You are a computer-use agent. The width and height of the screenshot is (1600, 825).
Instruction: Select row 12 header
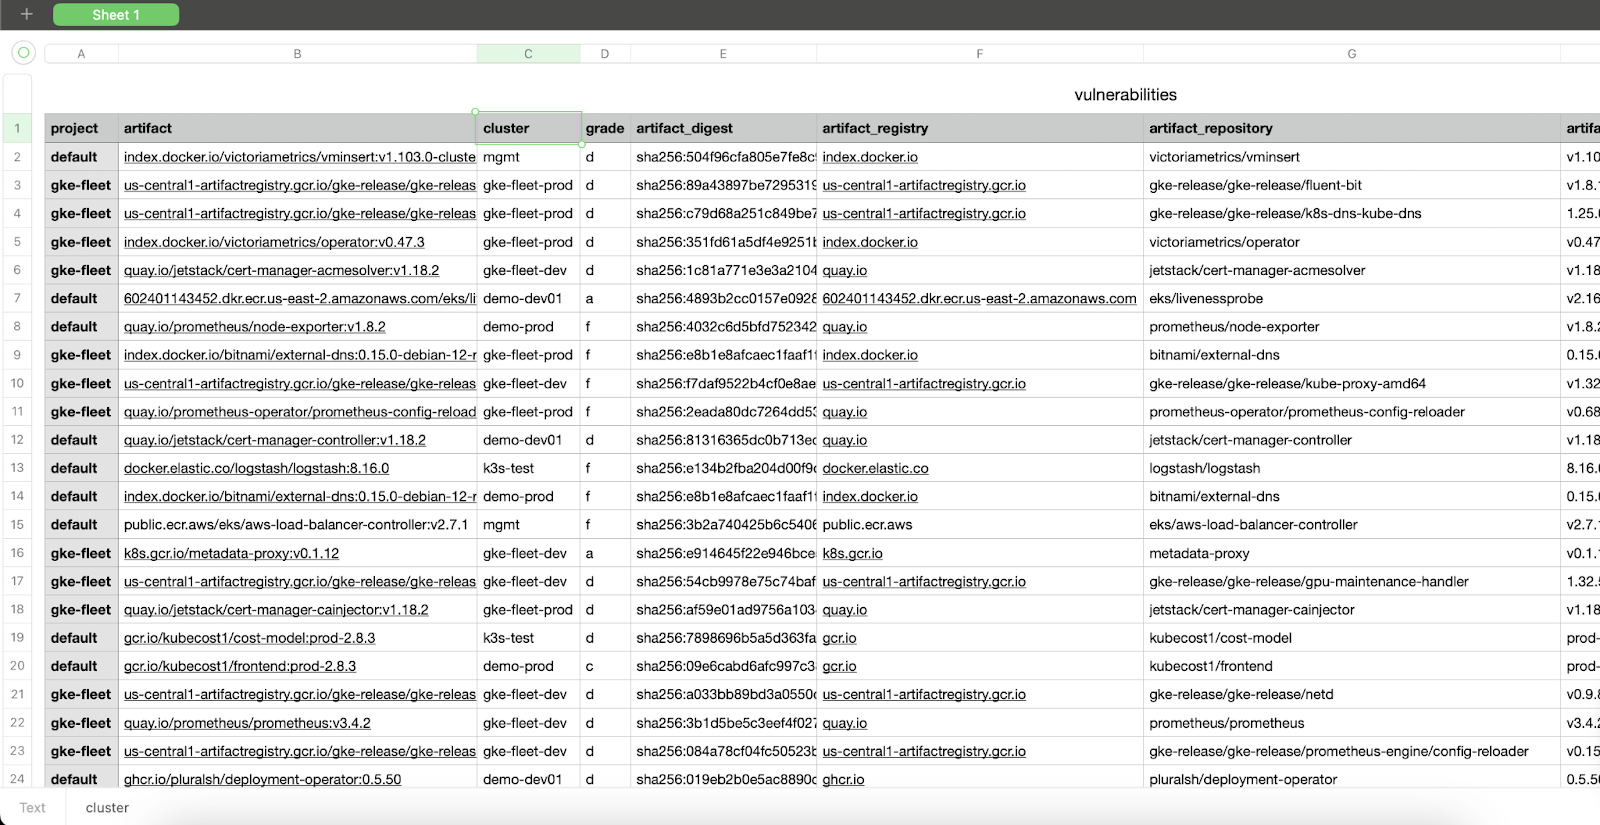click(17, 440)
